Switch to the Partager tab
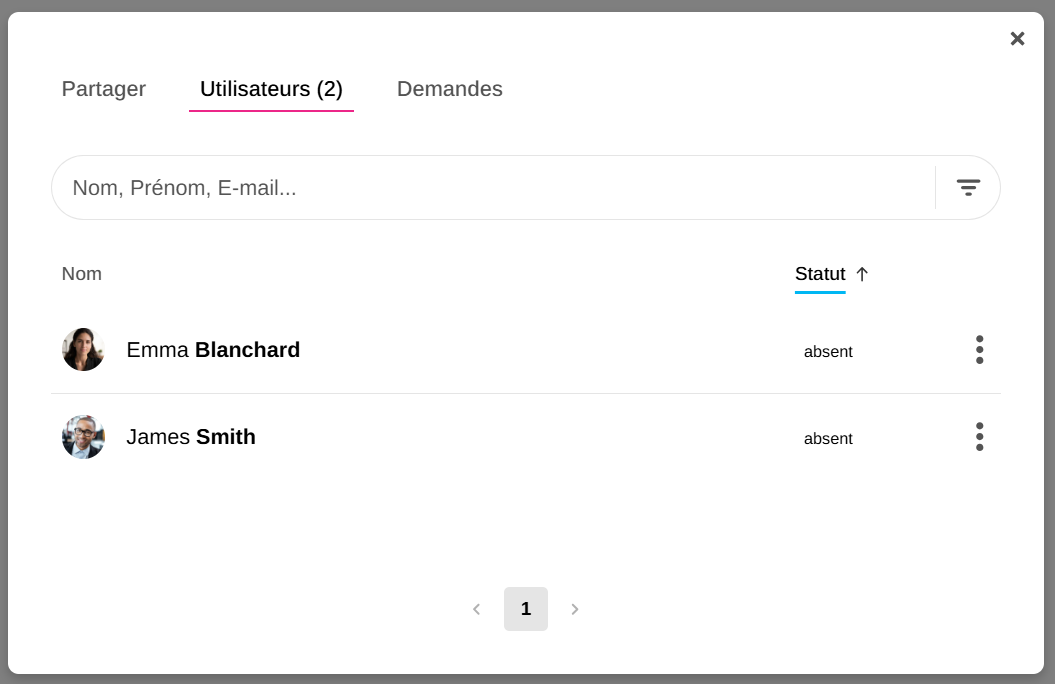Image resolution: width=1055 pixels, height=684 pixels. tap(104, 89)
